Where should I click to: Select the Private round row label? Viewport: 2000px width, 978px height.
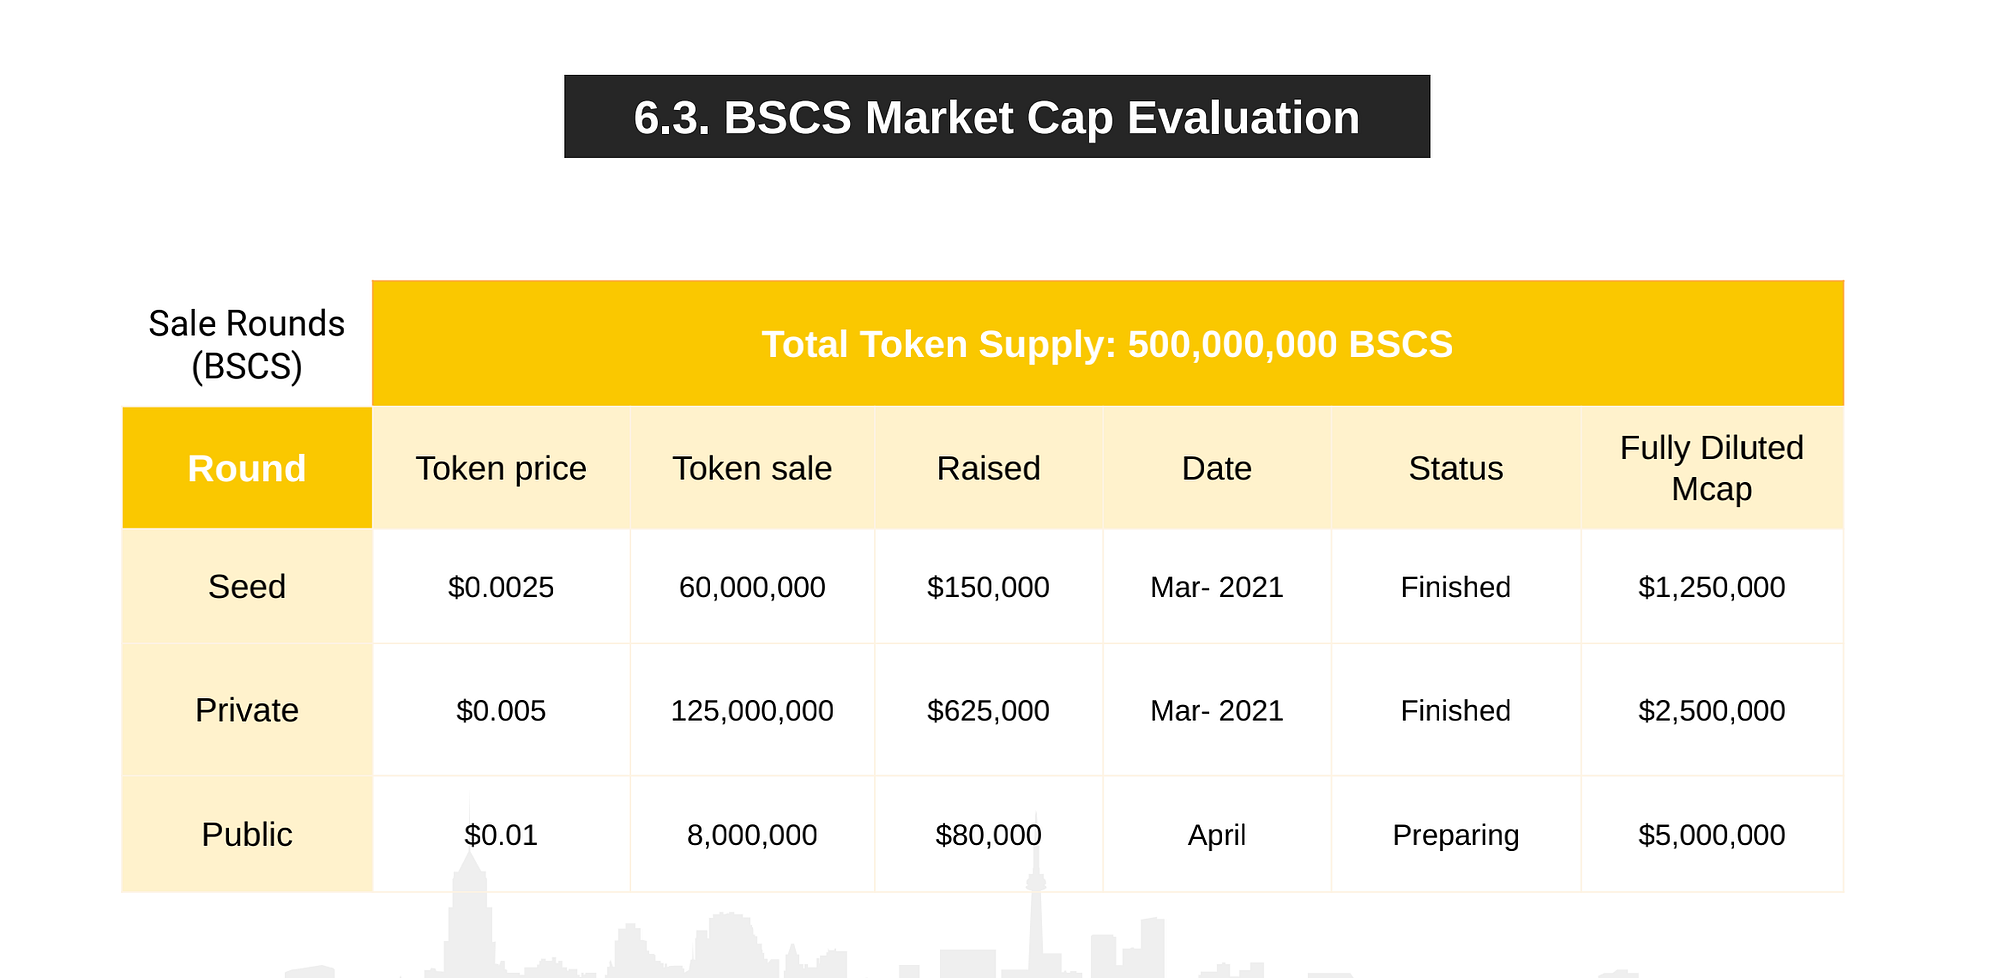(247, 710)
